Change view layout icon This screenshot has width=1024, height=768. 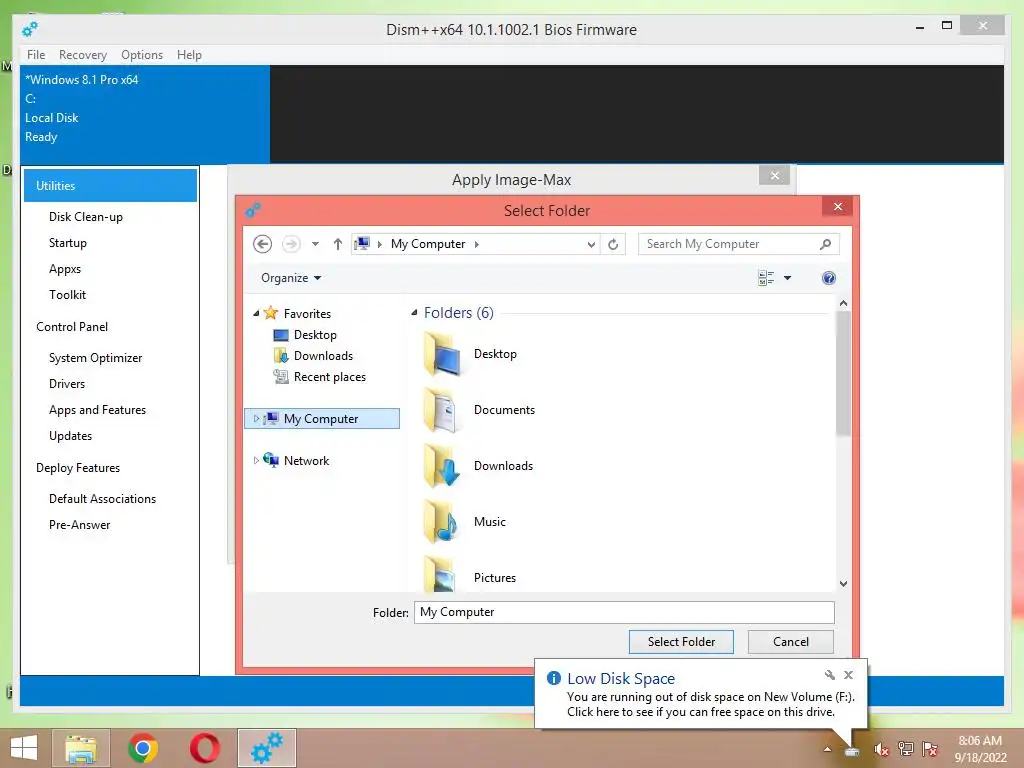click(x=766, y=278)
